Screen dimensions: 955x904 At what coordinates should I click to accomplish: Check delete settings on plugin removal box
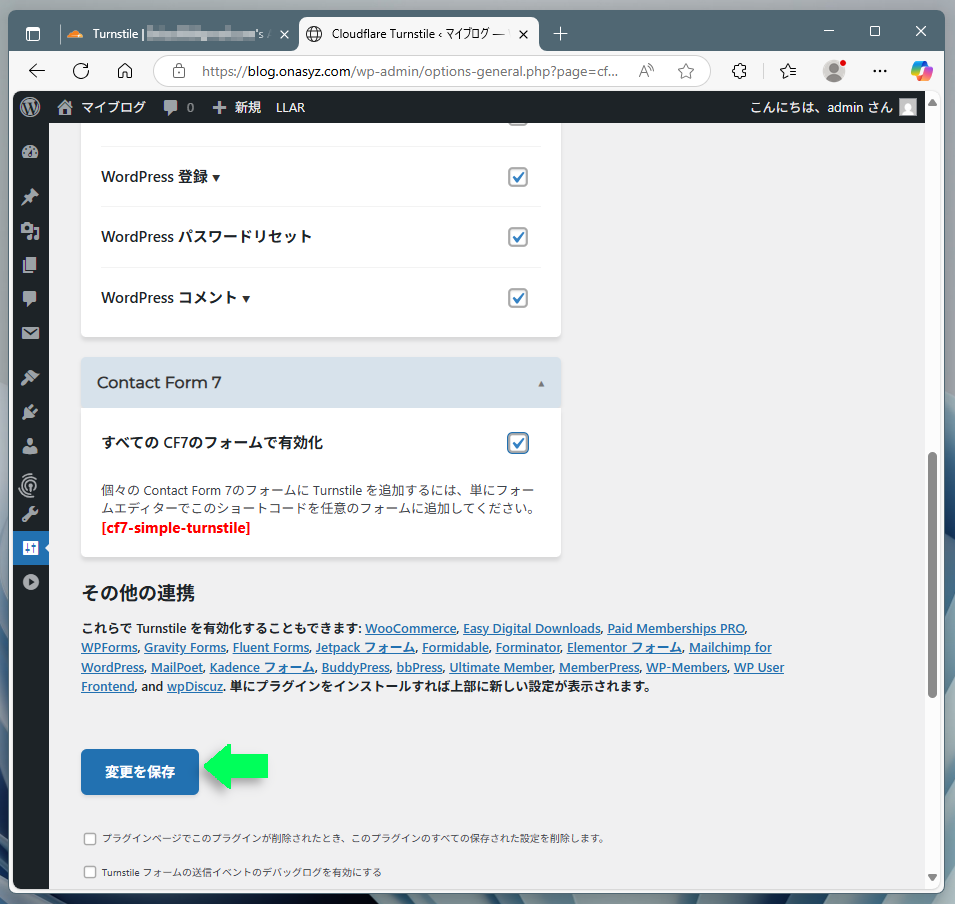pos(90,839)
